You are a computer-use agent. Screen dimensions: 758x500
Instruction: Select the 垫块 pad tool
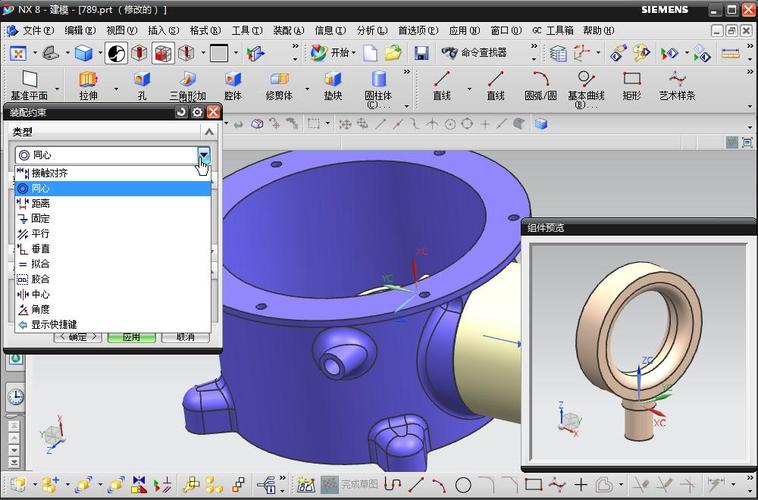pos(333,85)
